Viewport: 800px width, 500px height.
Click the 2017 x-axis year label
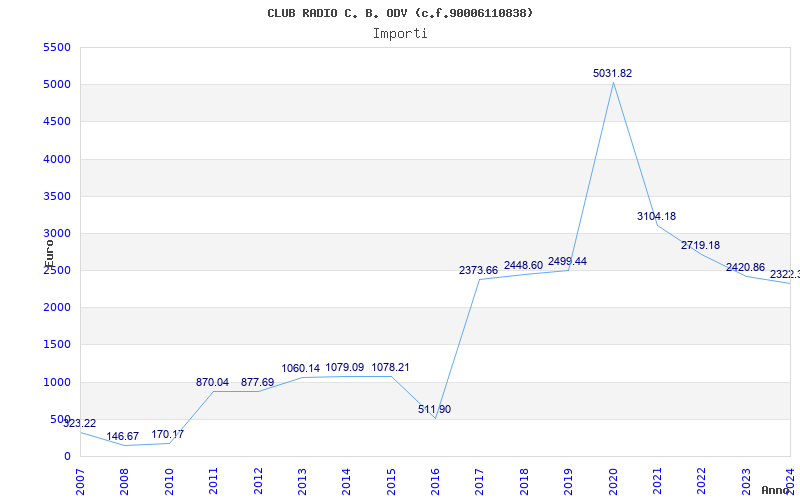pos(480,482)
